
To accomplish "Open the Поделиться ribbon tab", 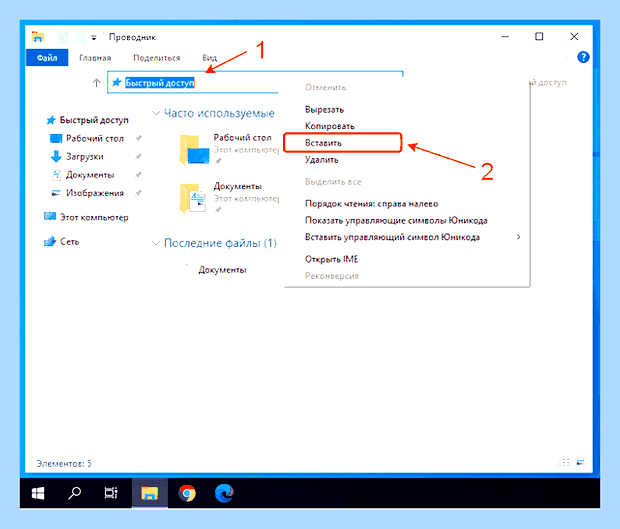I will coord(157,58).
